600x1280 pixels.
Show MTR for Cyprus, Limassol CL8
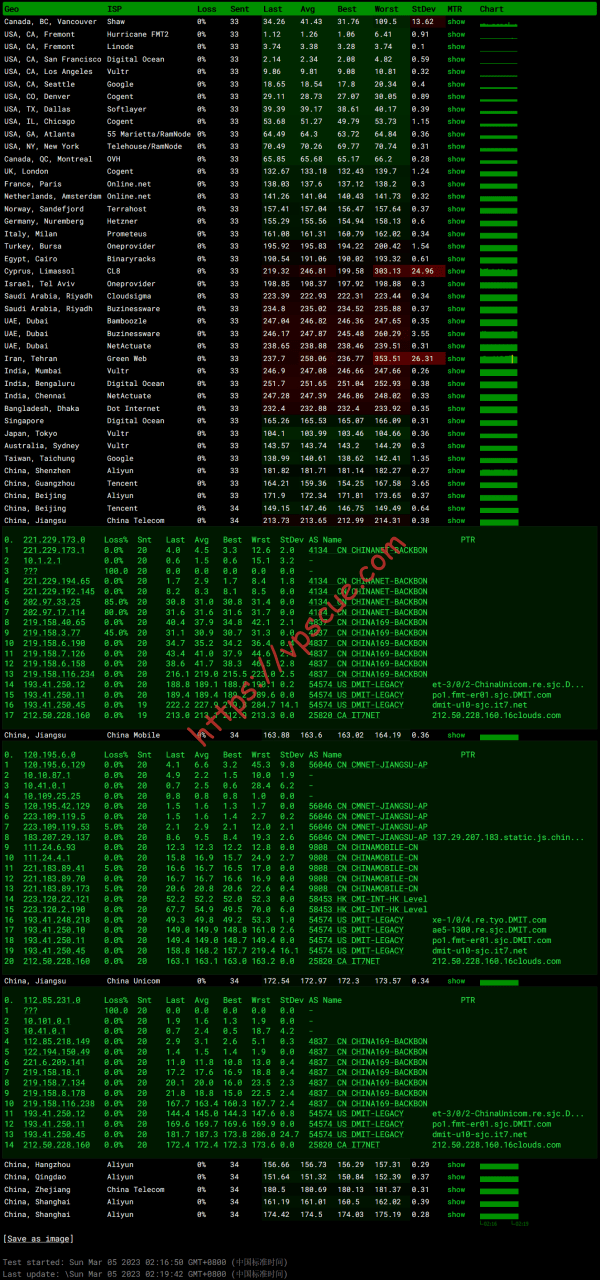456,271
